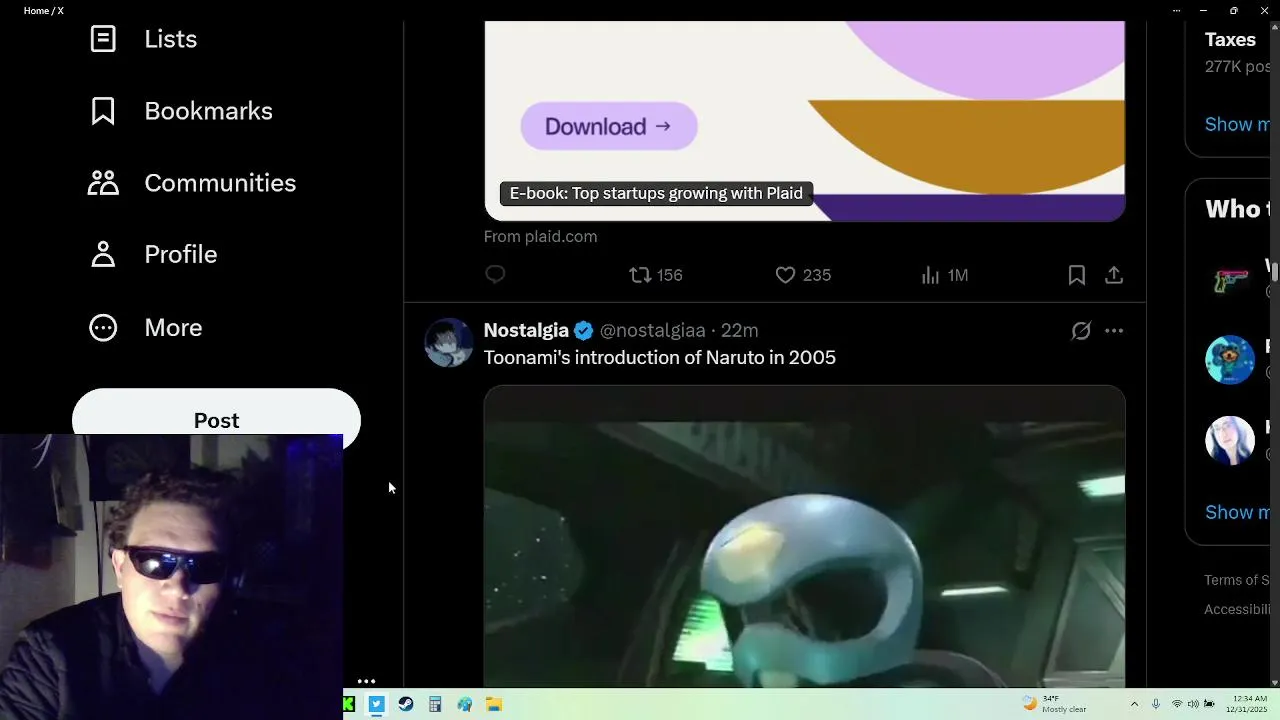Open the Accessibility footer link
The width and height of the screenshot is (1280, 720).
point(1237,609)
